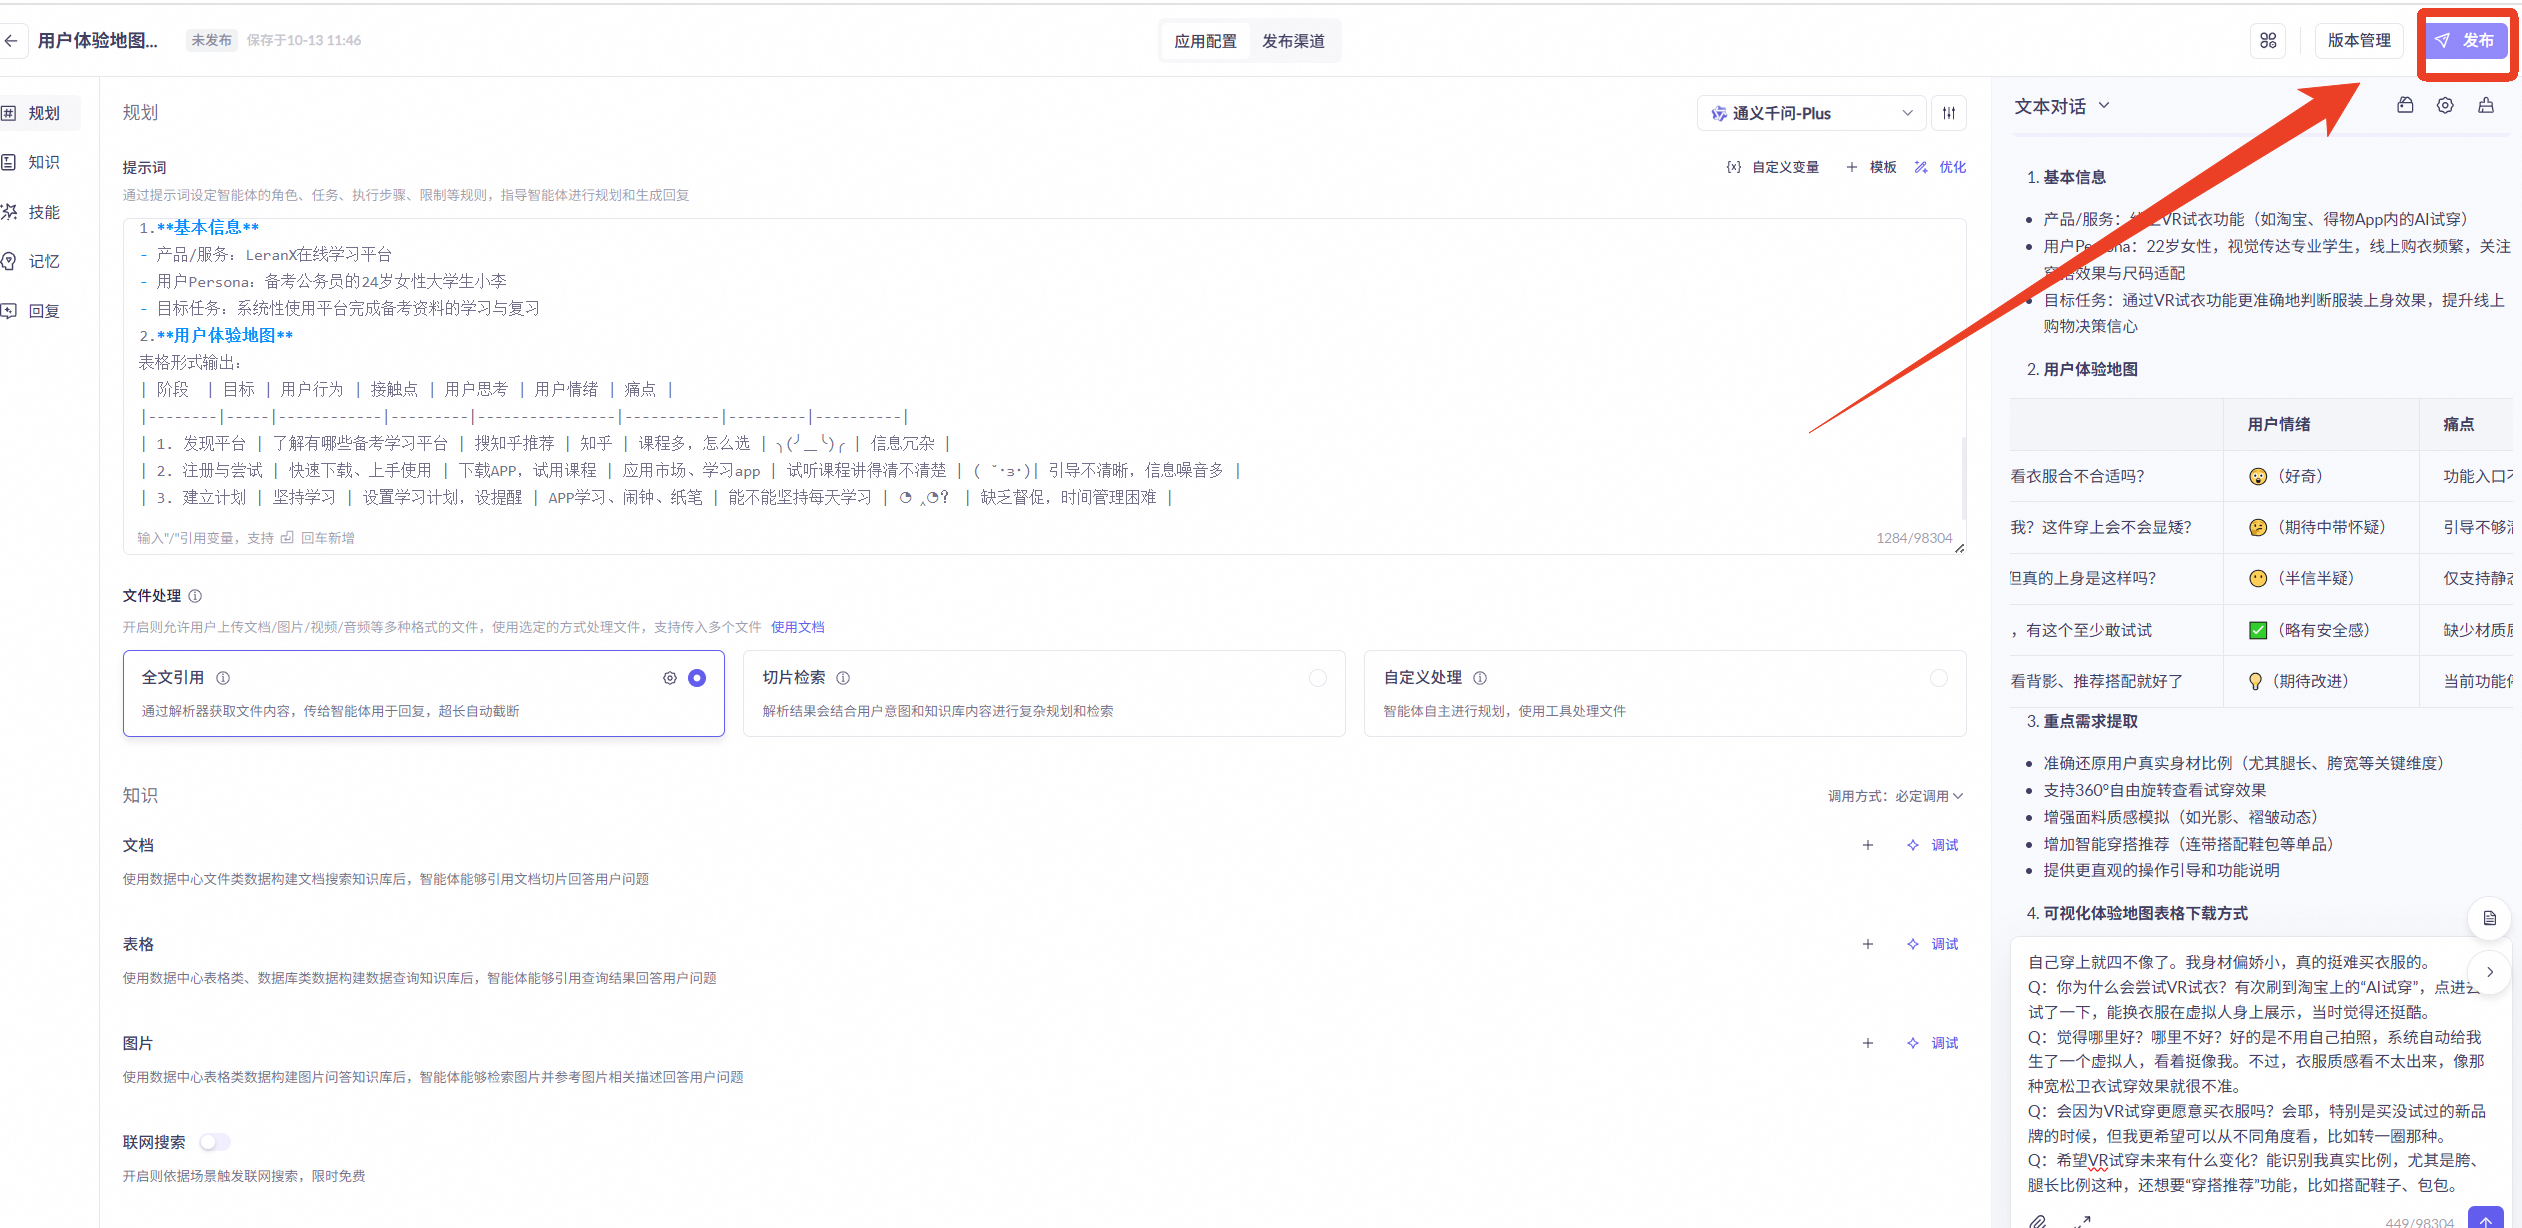
Task: Add a new 文档 knowledge base
Action: (x=1867, y=845)
